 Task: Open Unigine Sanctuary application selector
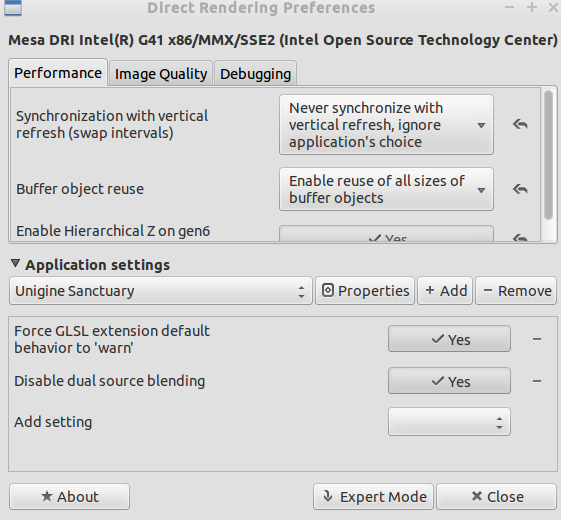[x=161, y=291]
